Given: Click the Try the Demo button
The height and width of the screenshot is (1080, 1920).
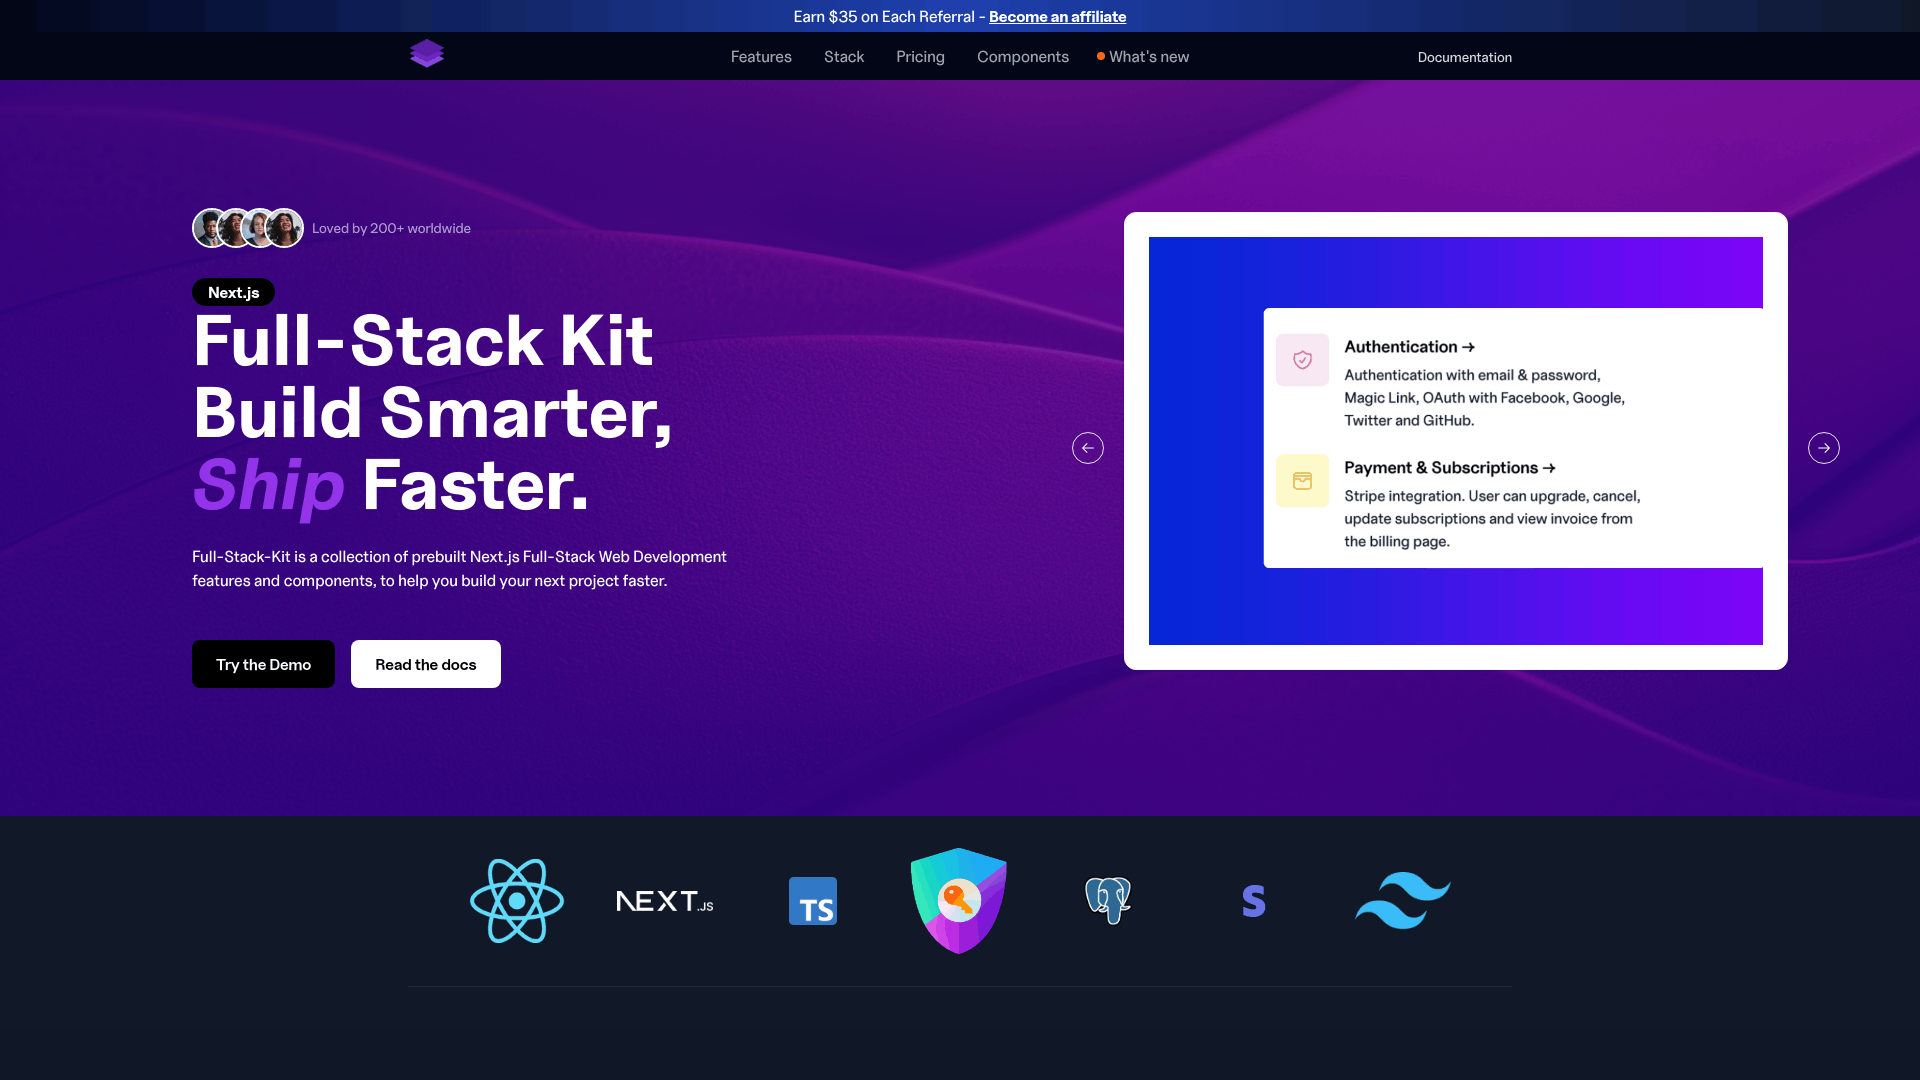Looking at the screenshot, I should point(263,664).
